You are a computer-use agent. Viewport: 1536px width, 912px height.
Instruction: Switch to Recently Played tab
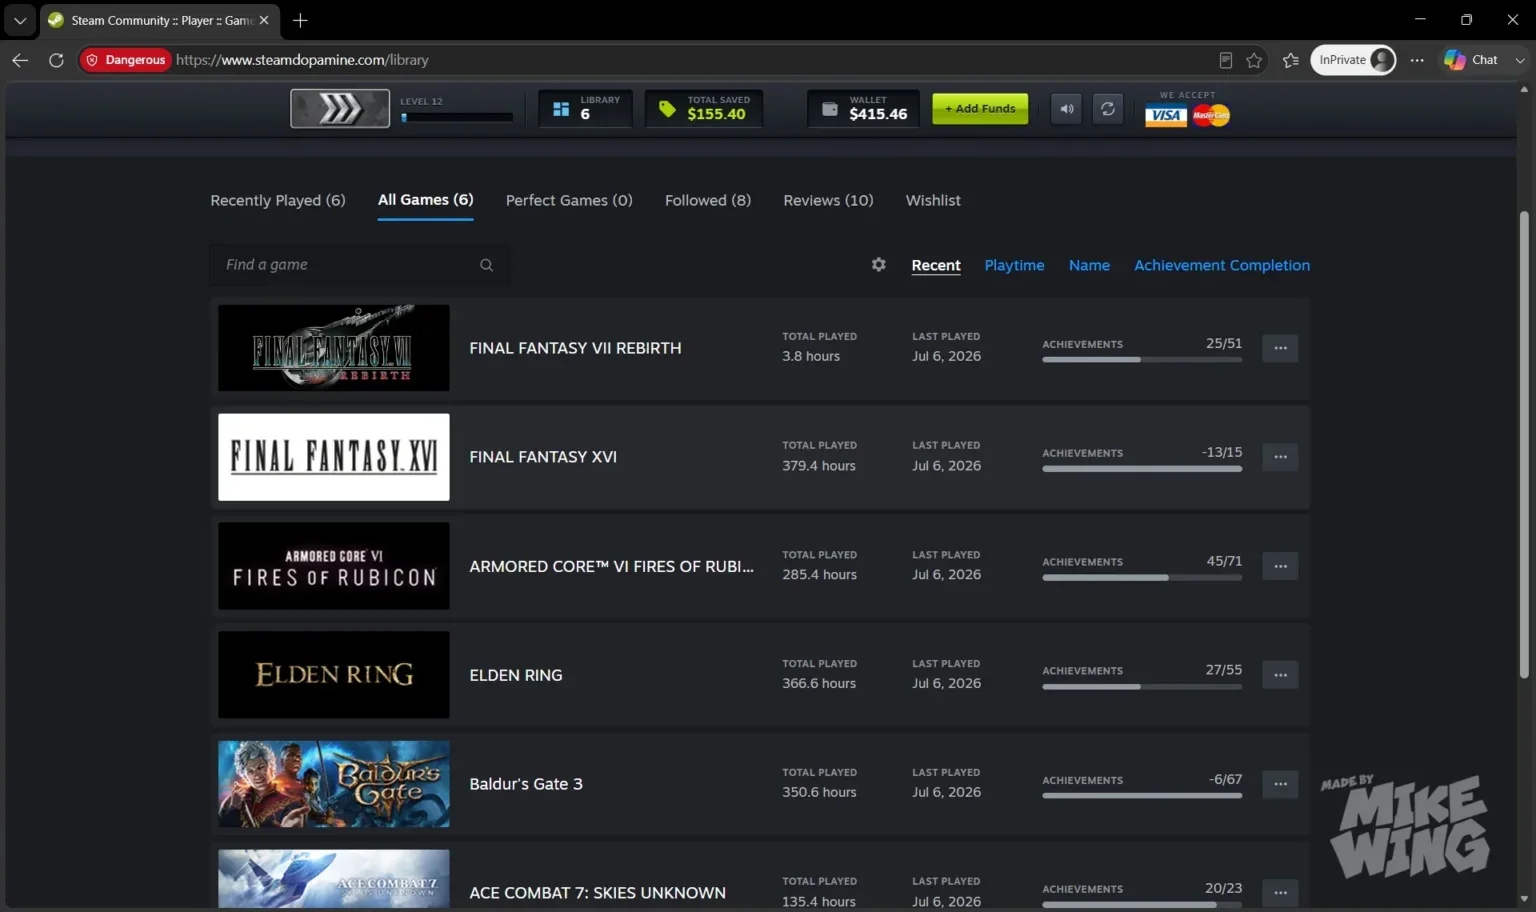[x=278, y=200]
